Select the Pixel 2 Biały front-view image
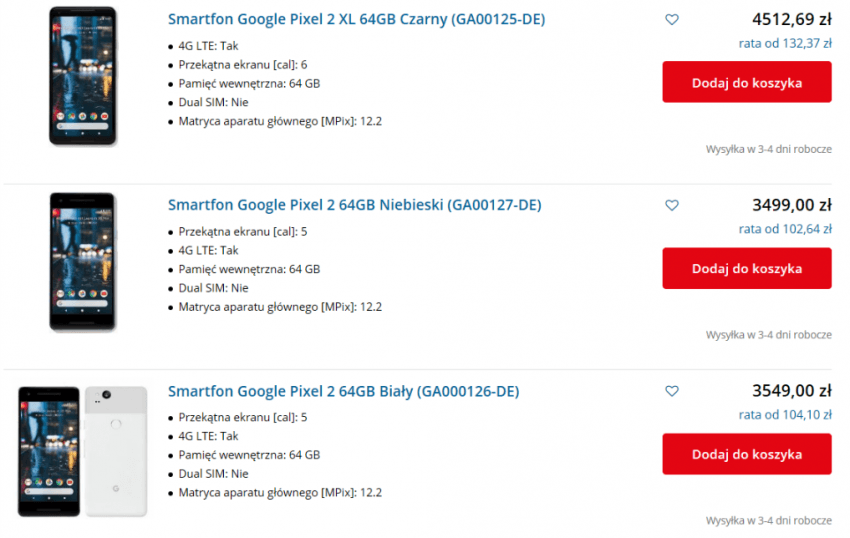Screen dimensions: 850x538 [x=49, y=451]
